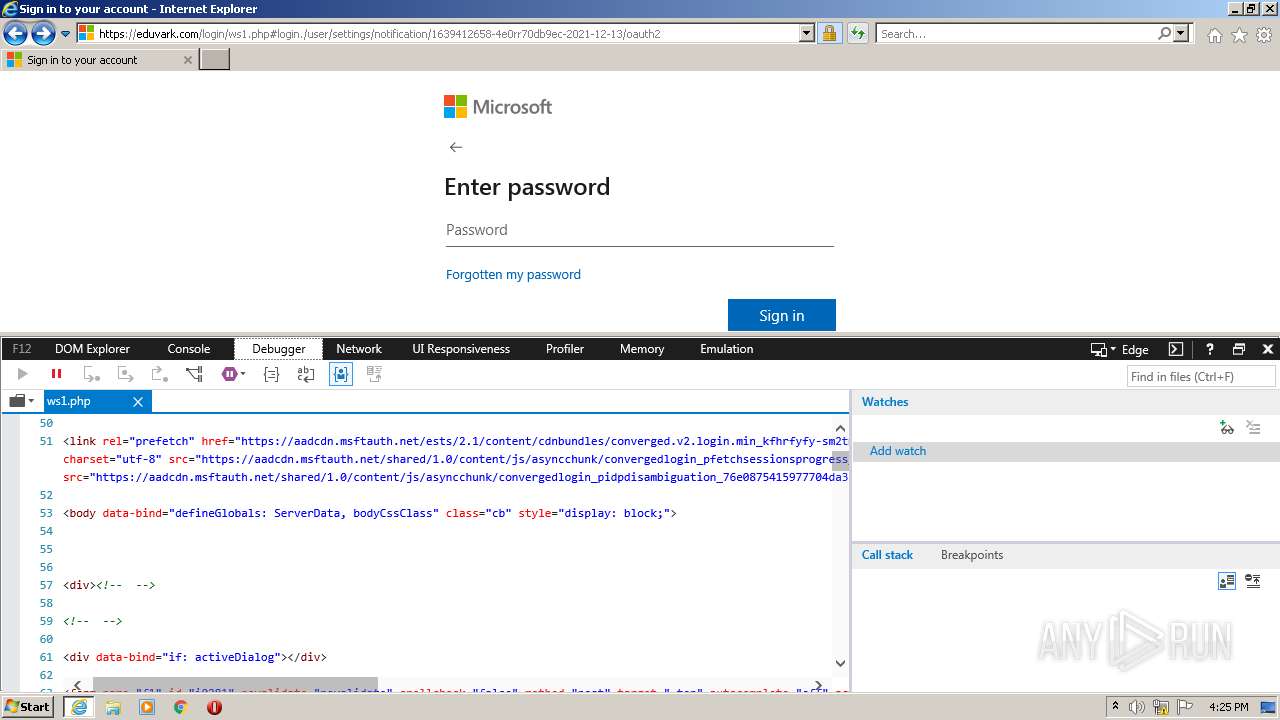Click the Password input field
Image resolution: width=1280 pixels, height=720 pixels.
639,230
